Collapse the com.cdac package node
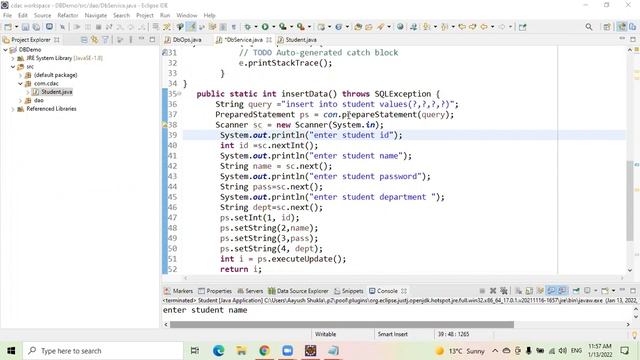Viewport: 640px width, 360px height. coord(20,84)
